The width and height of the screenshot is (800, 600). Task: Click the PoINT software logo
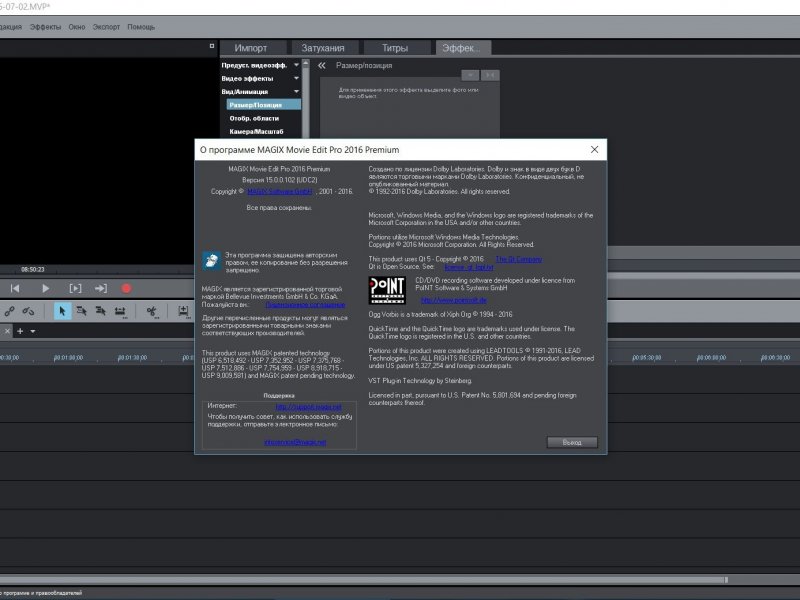tap(387, 290)
